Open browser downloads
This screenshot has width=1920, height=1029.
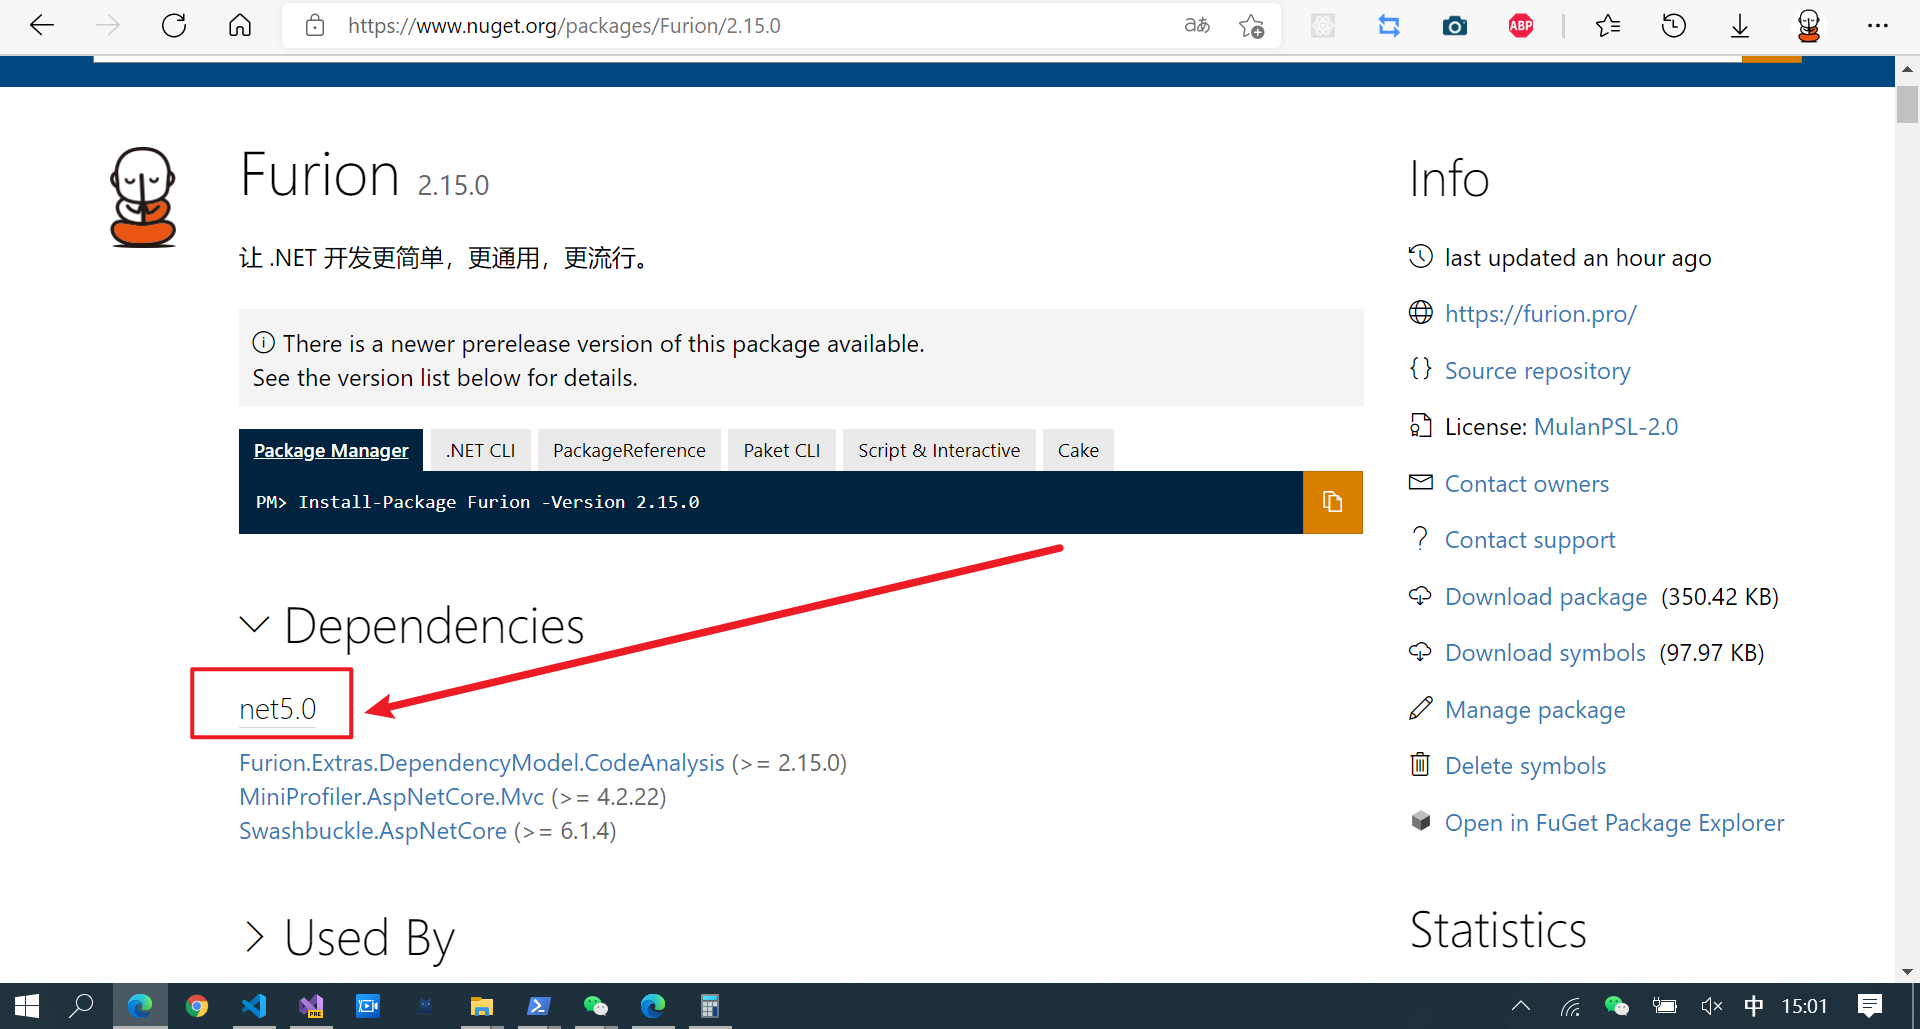(1740, 26)
